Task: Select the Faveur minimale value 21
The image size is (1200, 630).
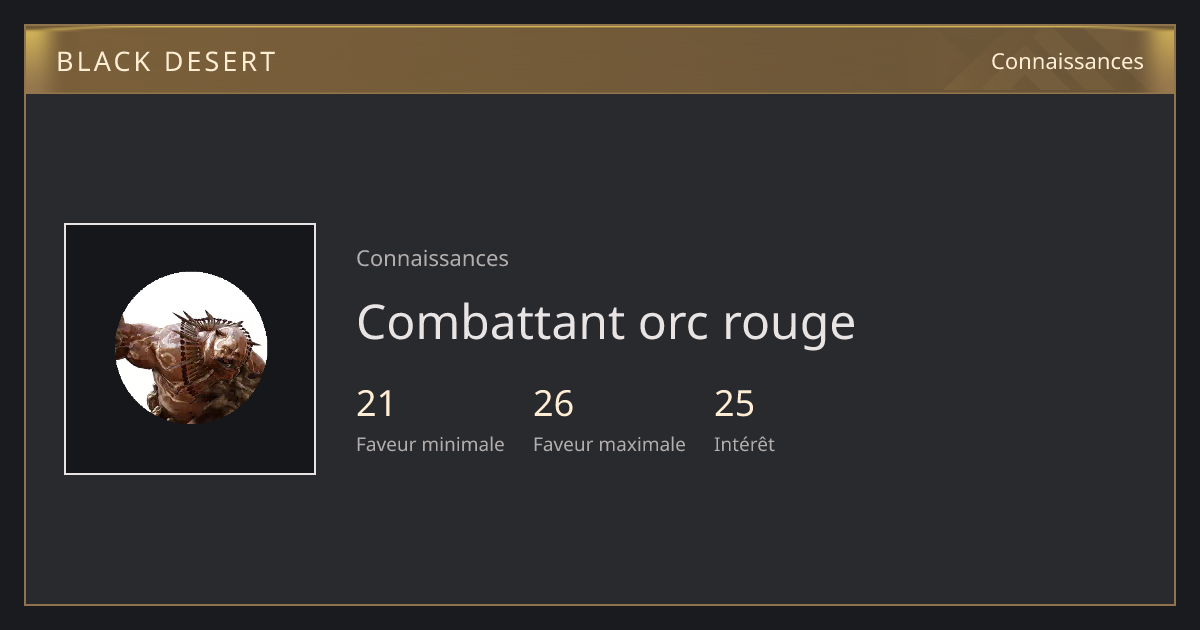Action: tap(375, 404)
